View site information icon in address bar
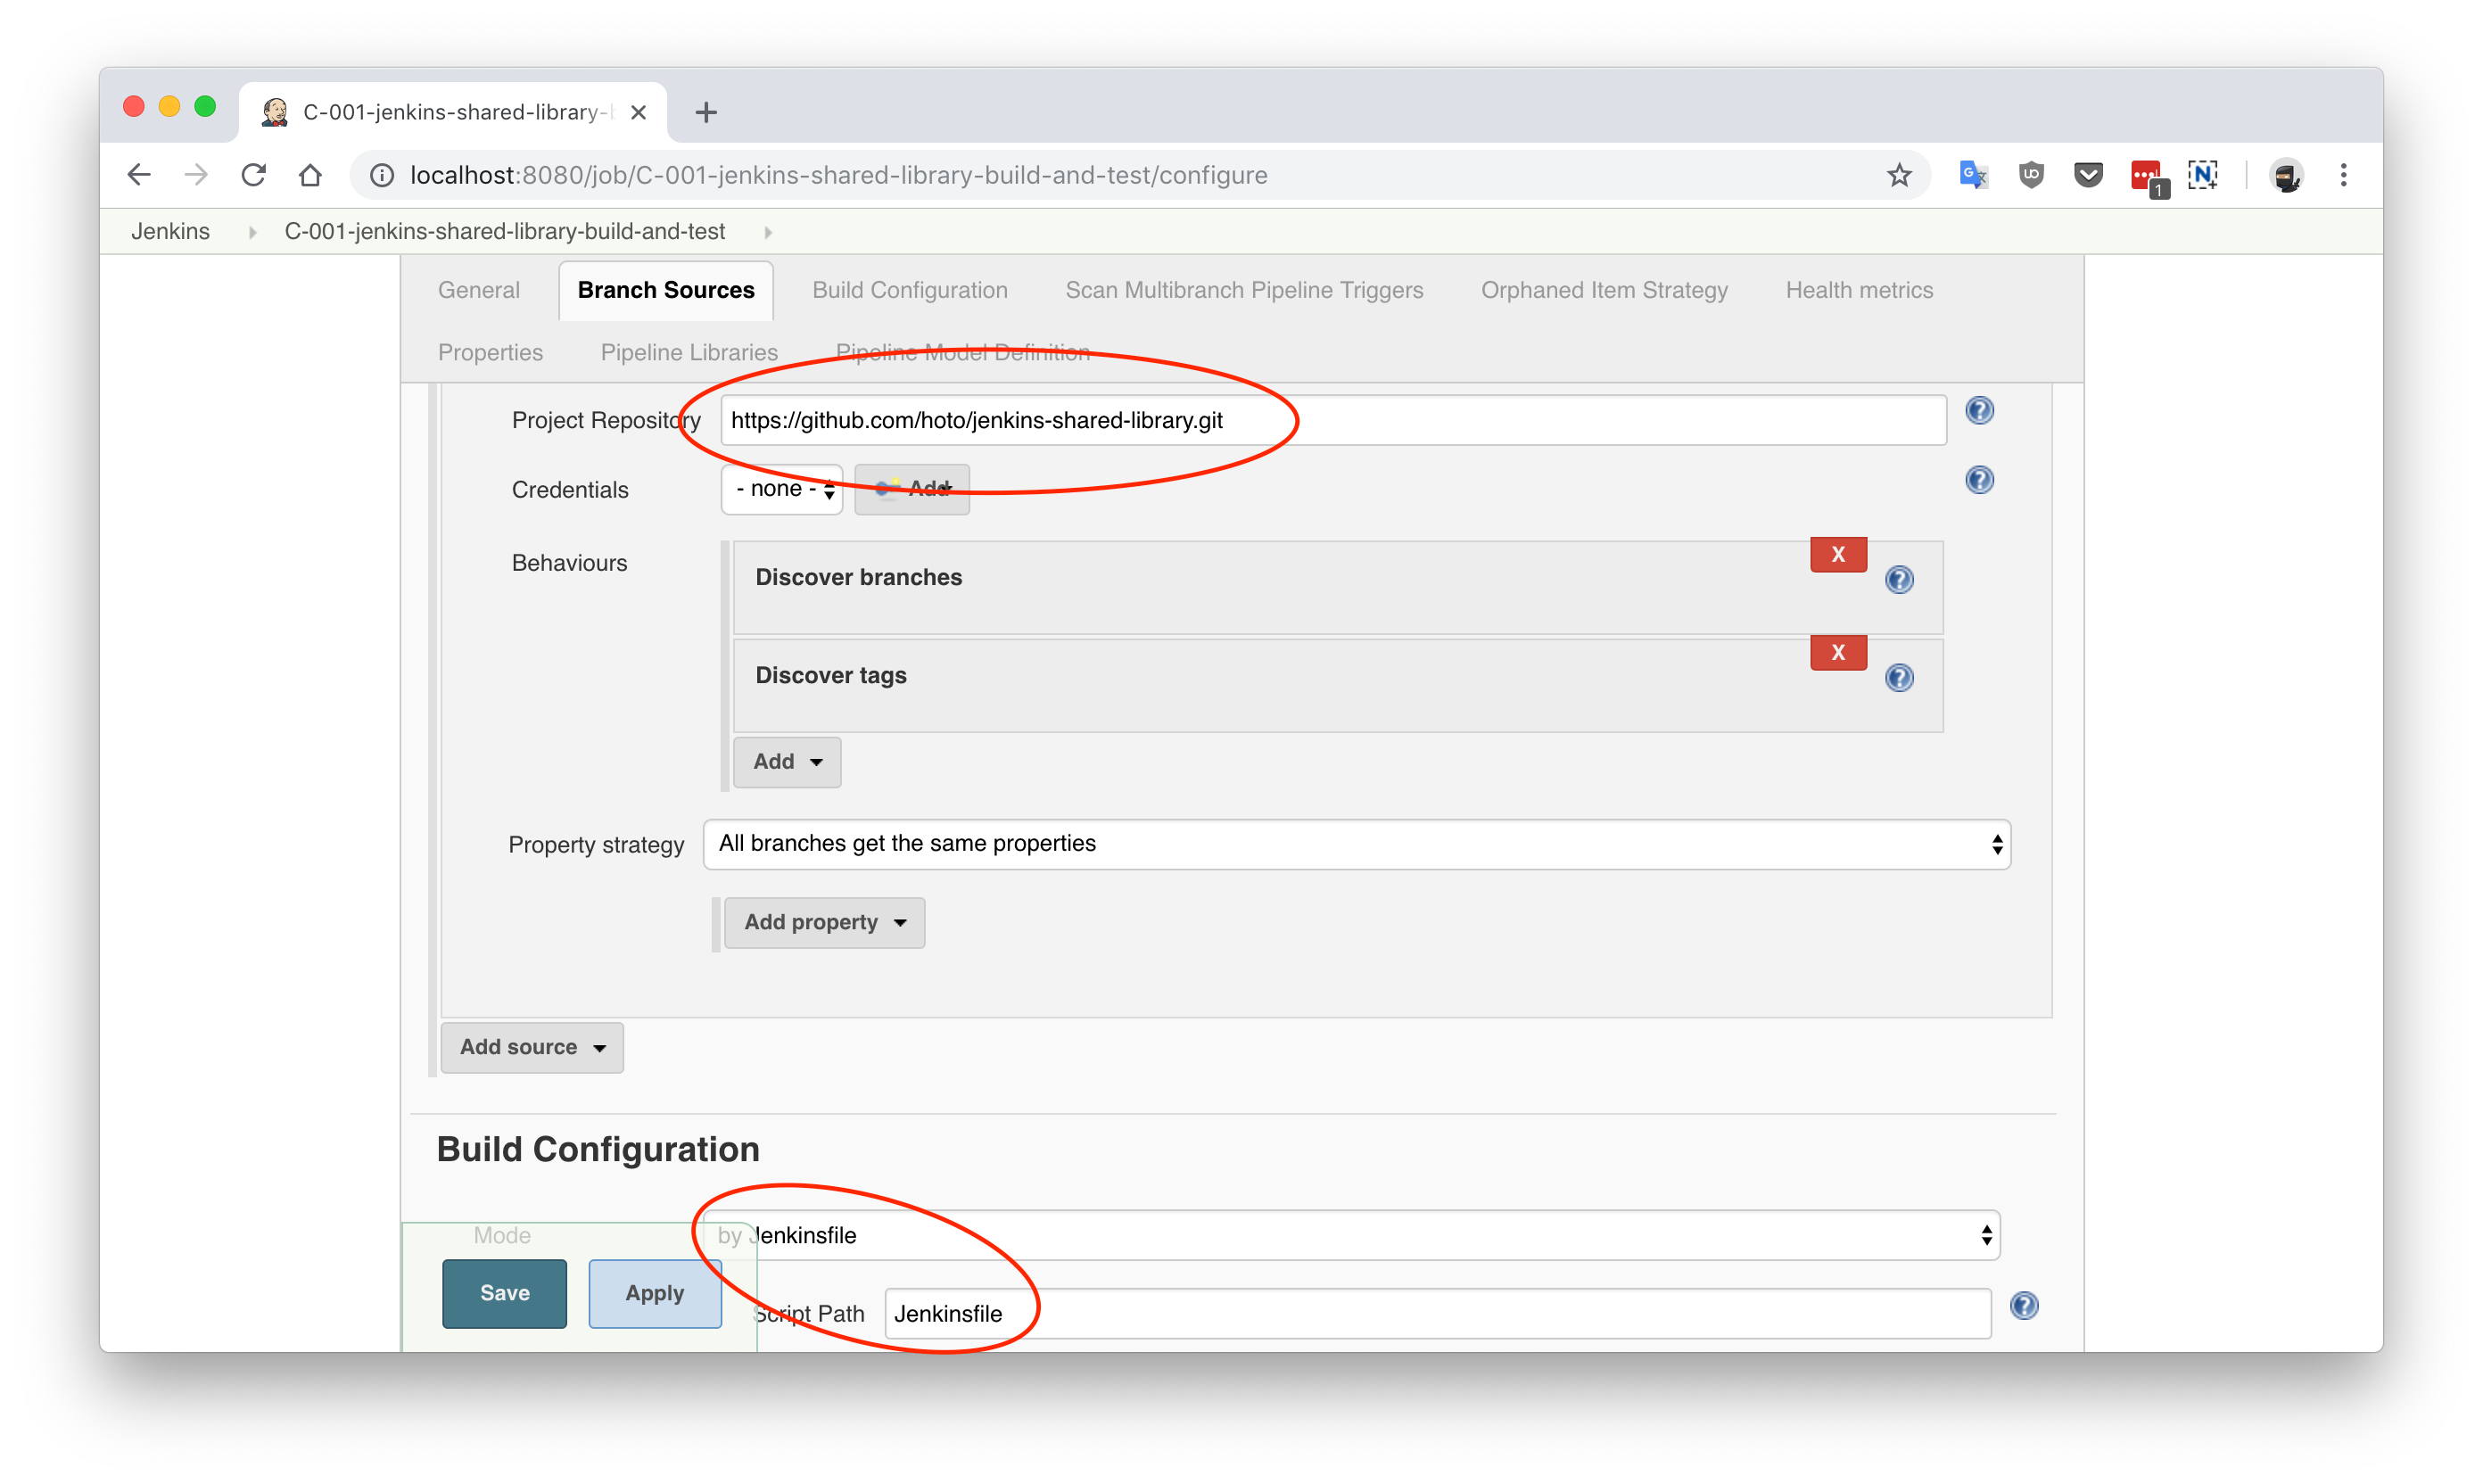2483x1484 pixels. [382, 175]
